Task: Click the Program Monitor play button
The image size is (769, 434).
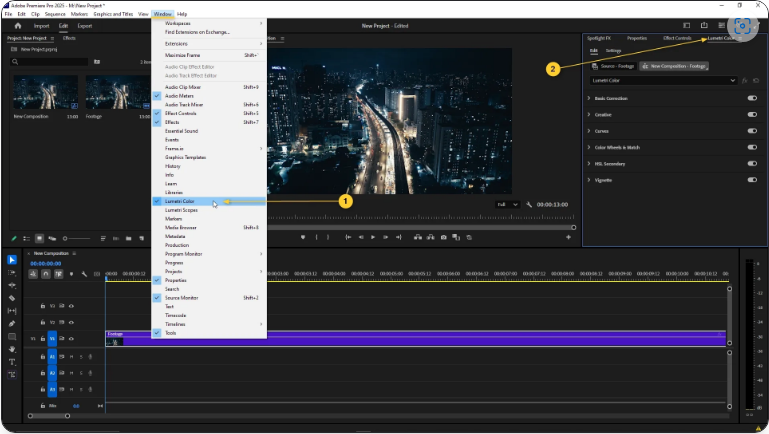Action: tap(373, 237)
